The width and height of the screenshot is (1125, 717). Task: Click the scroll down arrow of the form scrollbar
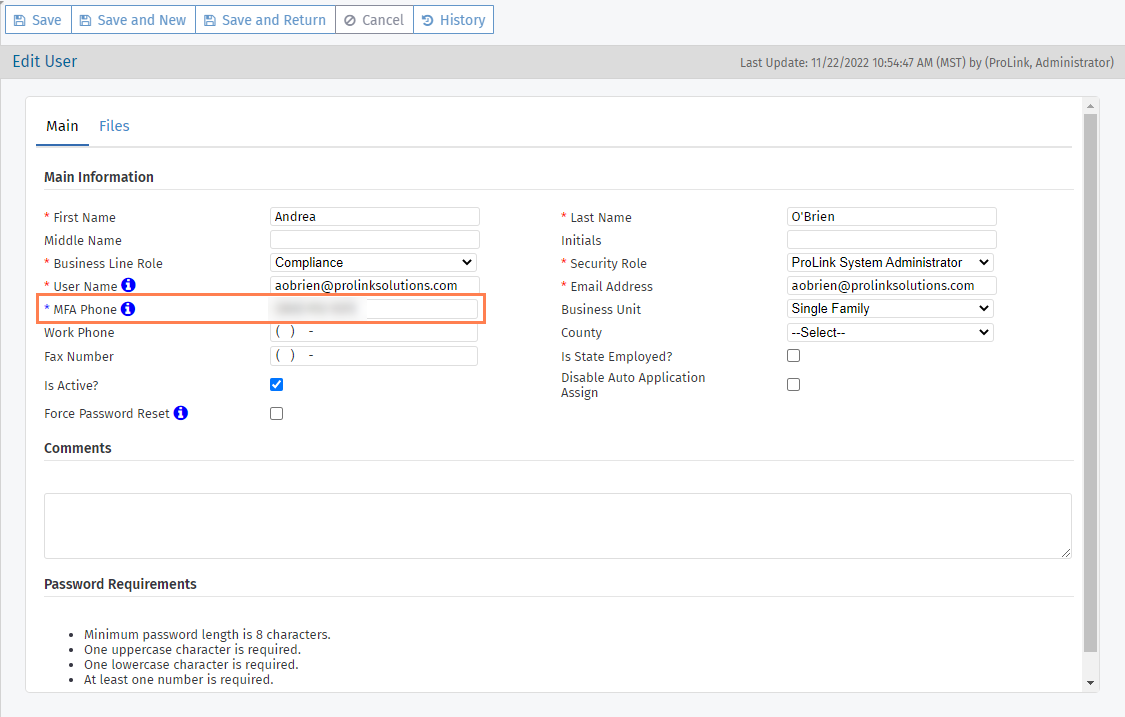1090,682
